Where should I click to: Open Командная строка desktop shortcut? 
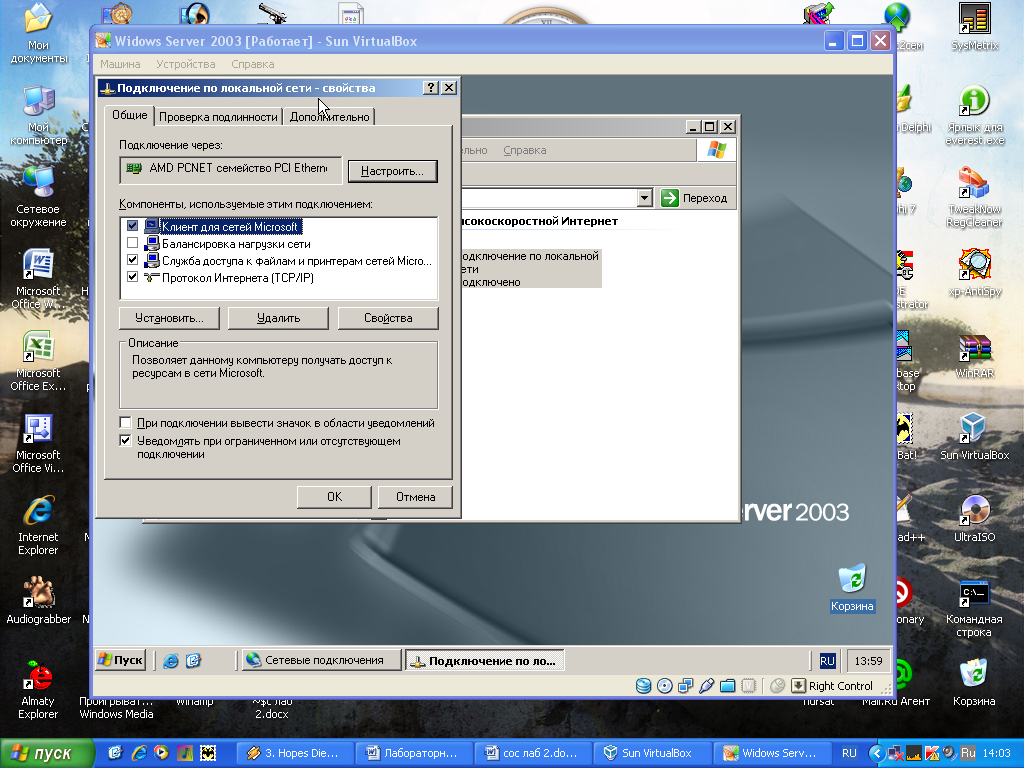pos(974,607)
